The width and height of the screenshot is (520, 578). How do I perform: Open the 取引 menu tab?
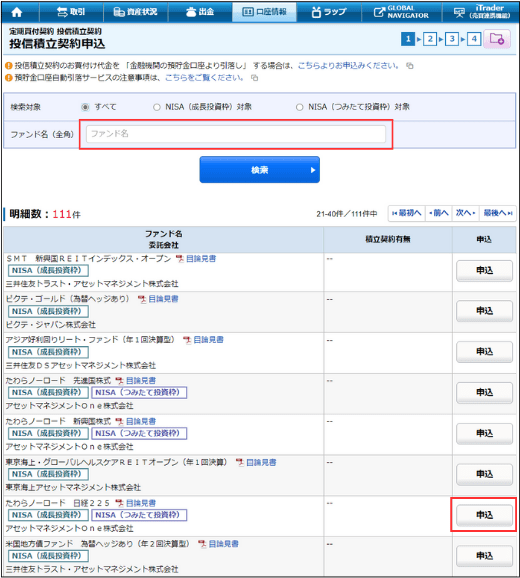[71, 12]
